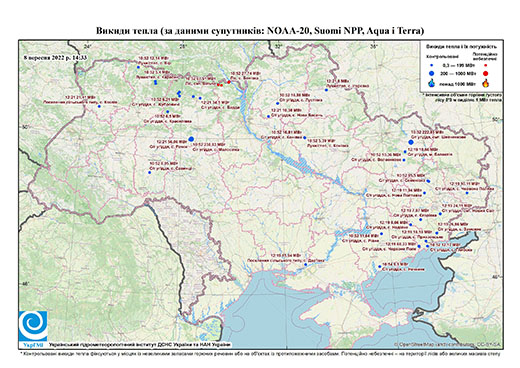Click the red marker beside the 27.74 МВт label
The image size is (520, 368).
click(x=229, y=82)
